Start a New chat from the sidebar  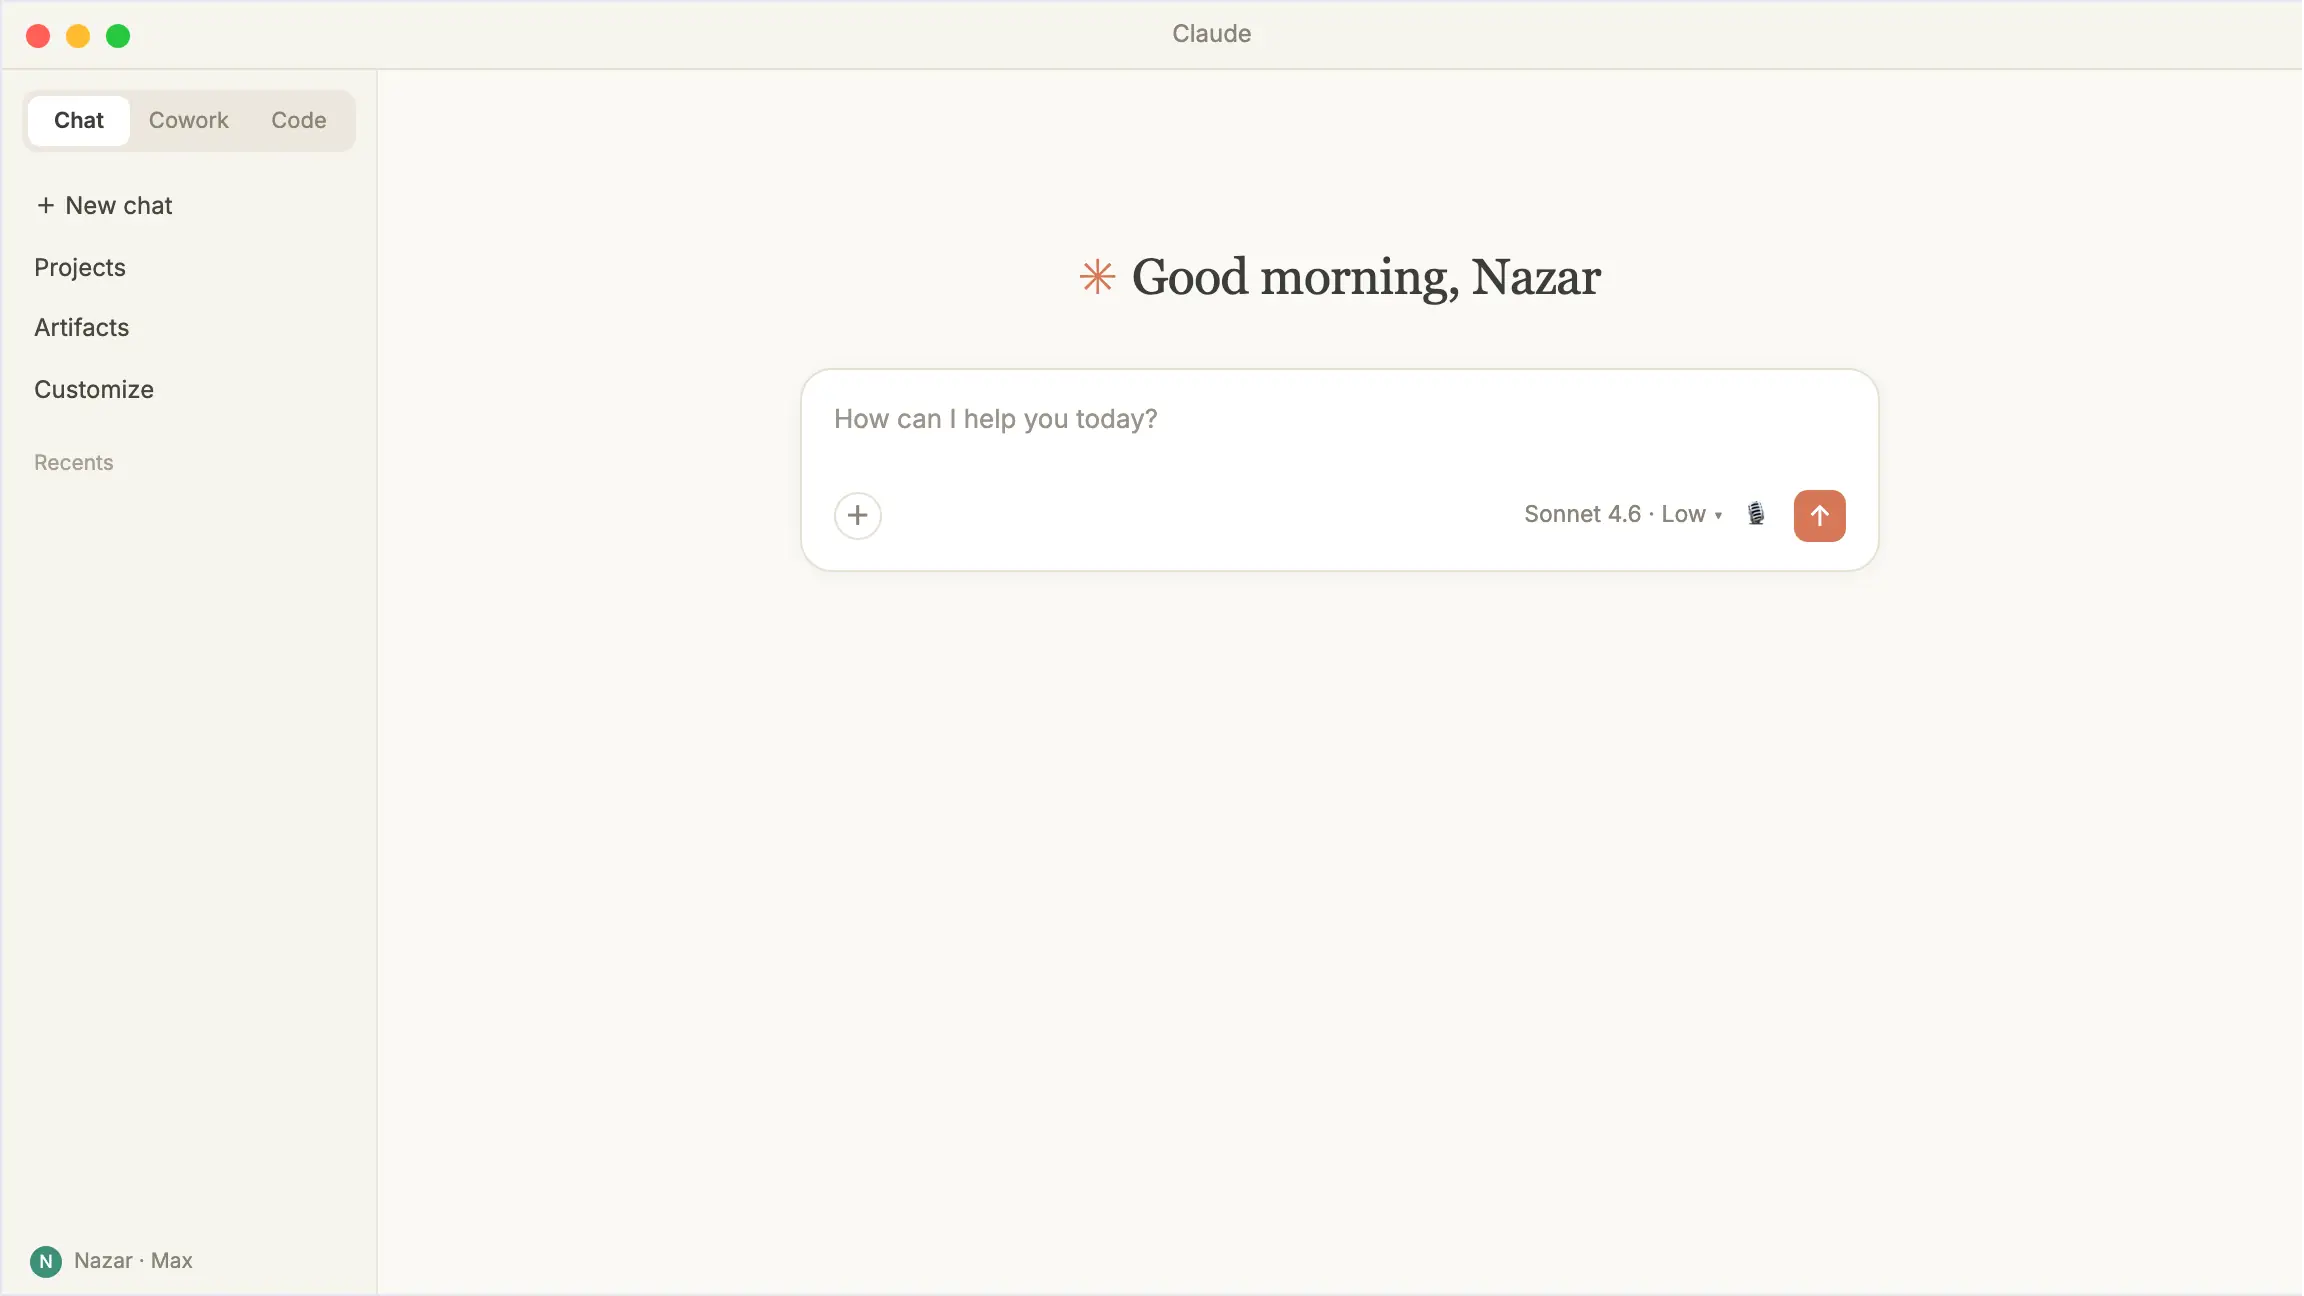point(104,205)
